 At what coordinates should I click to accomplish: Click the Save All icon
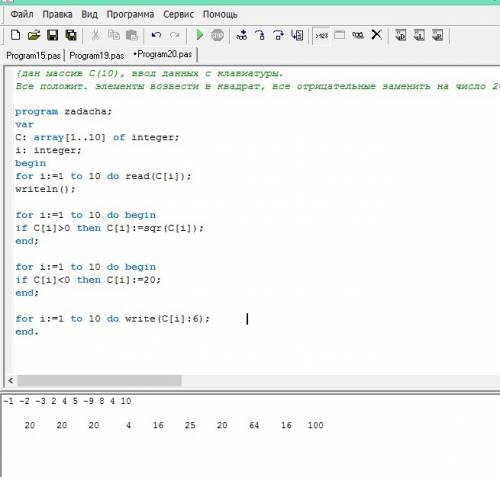coord(71,35)
